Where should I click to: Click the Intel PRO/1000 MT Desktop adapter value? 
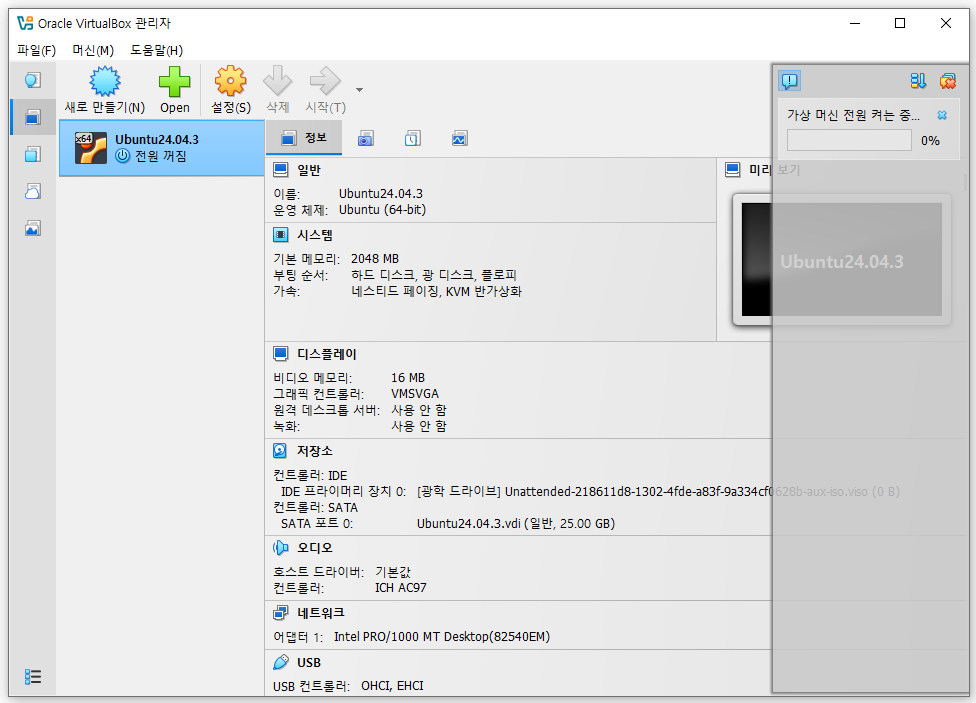442,637
